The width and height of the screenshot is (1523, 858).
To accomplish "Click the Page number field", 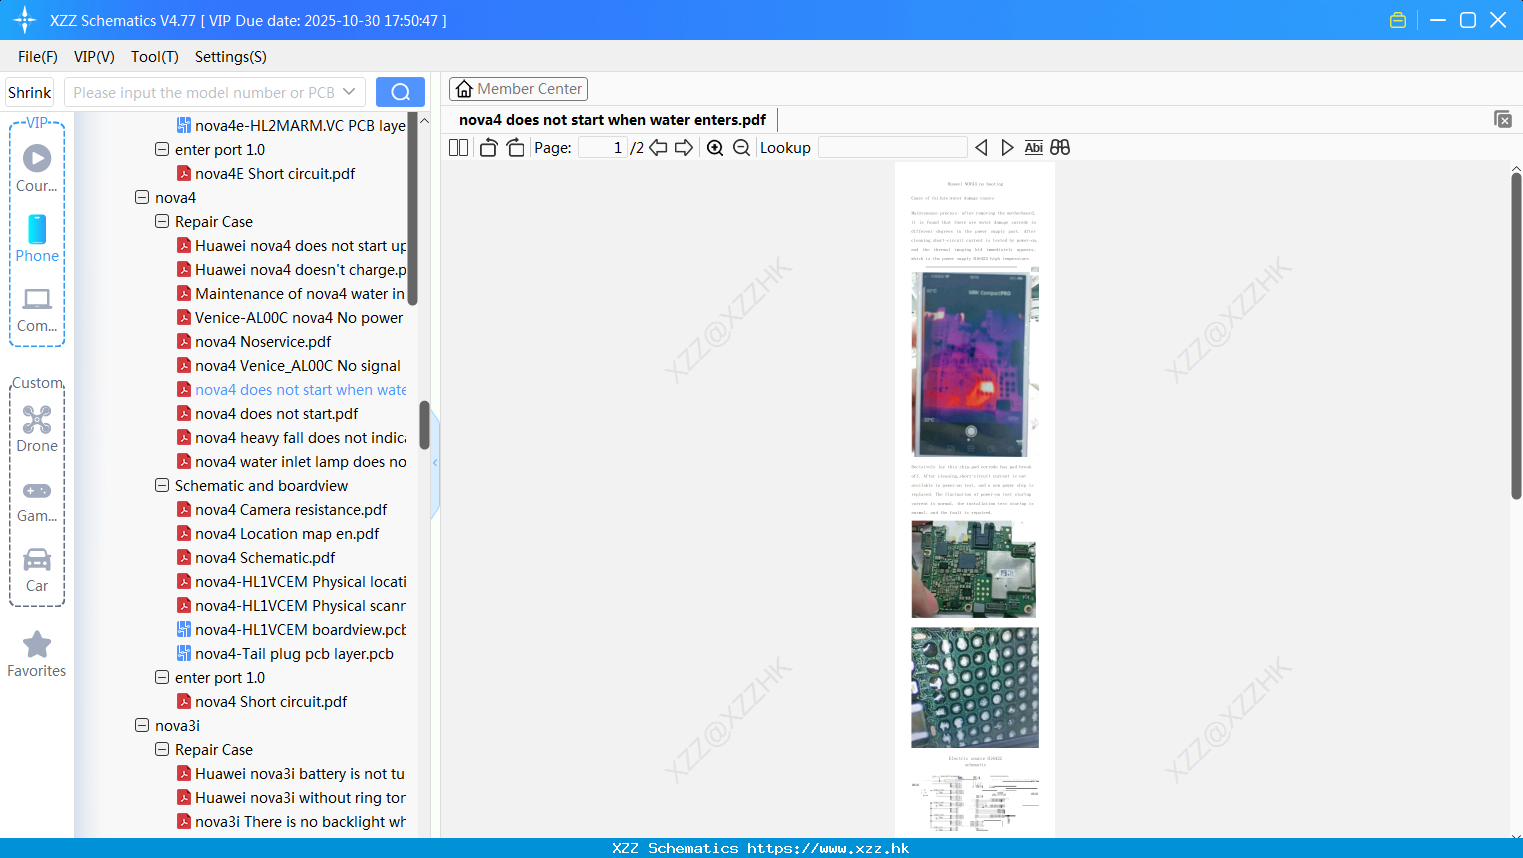I will click(x=603, y=147).
